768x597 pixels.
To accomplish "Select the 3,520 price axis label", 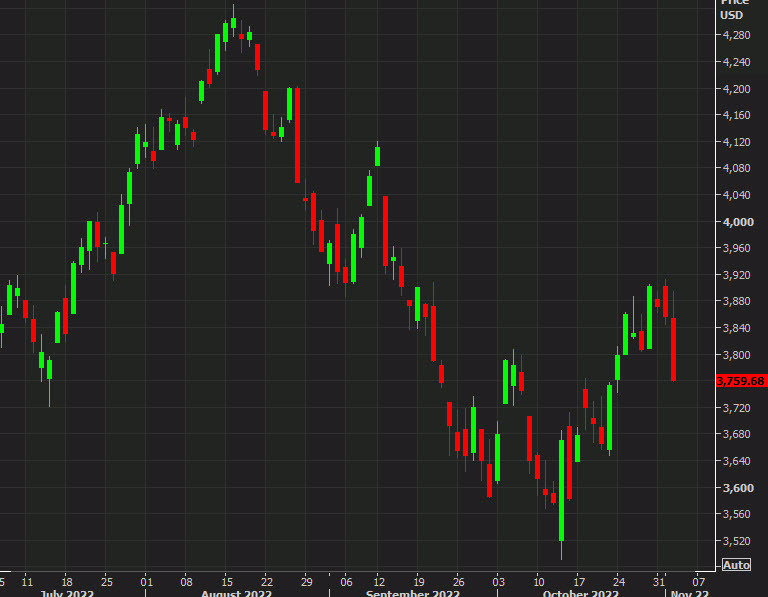I will [x=737, y=541].
